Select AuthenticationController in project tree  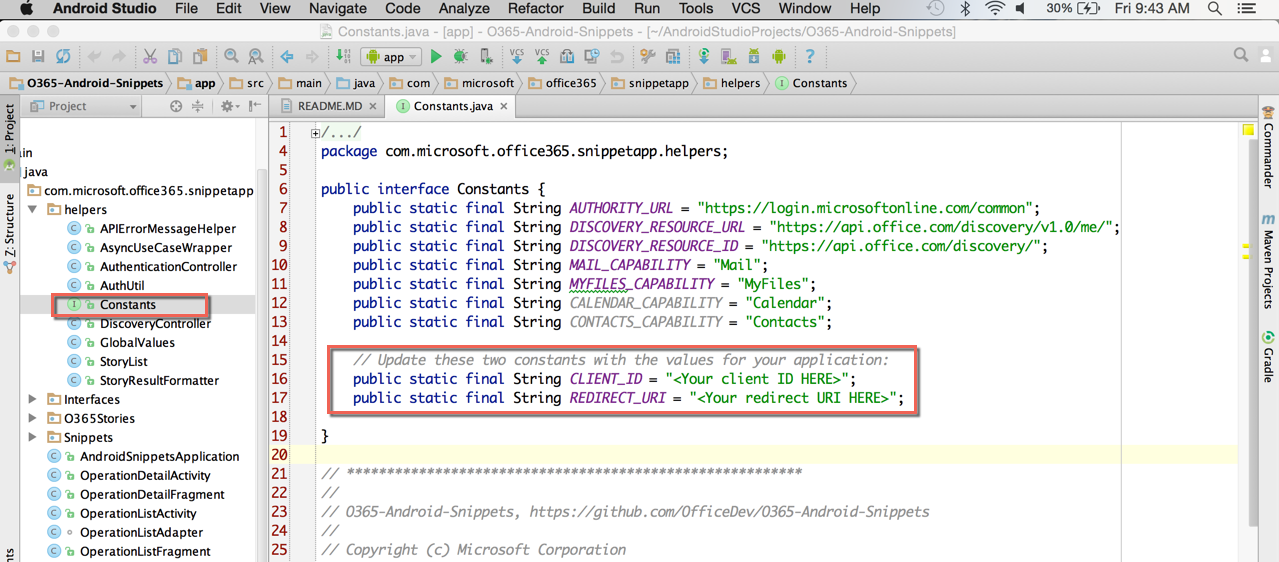pos(168,267)
